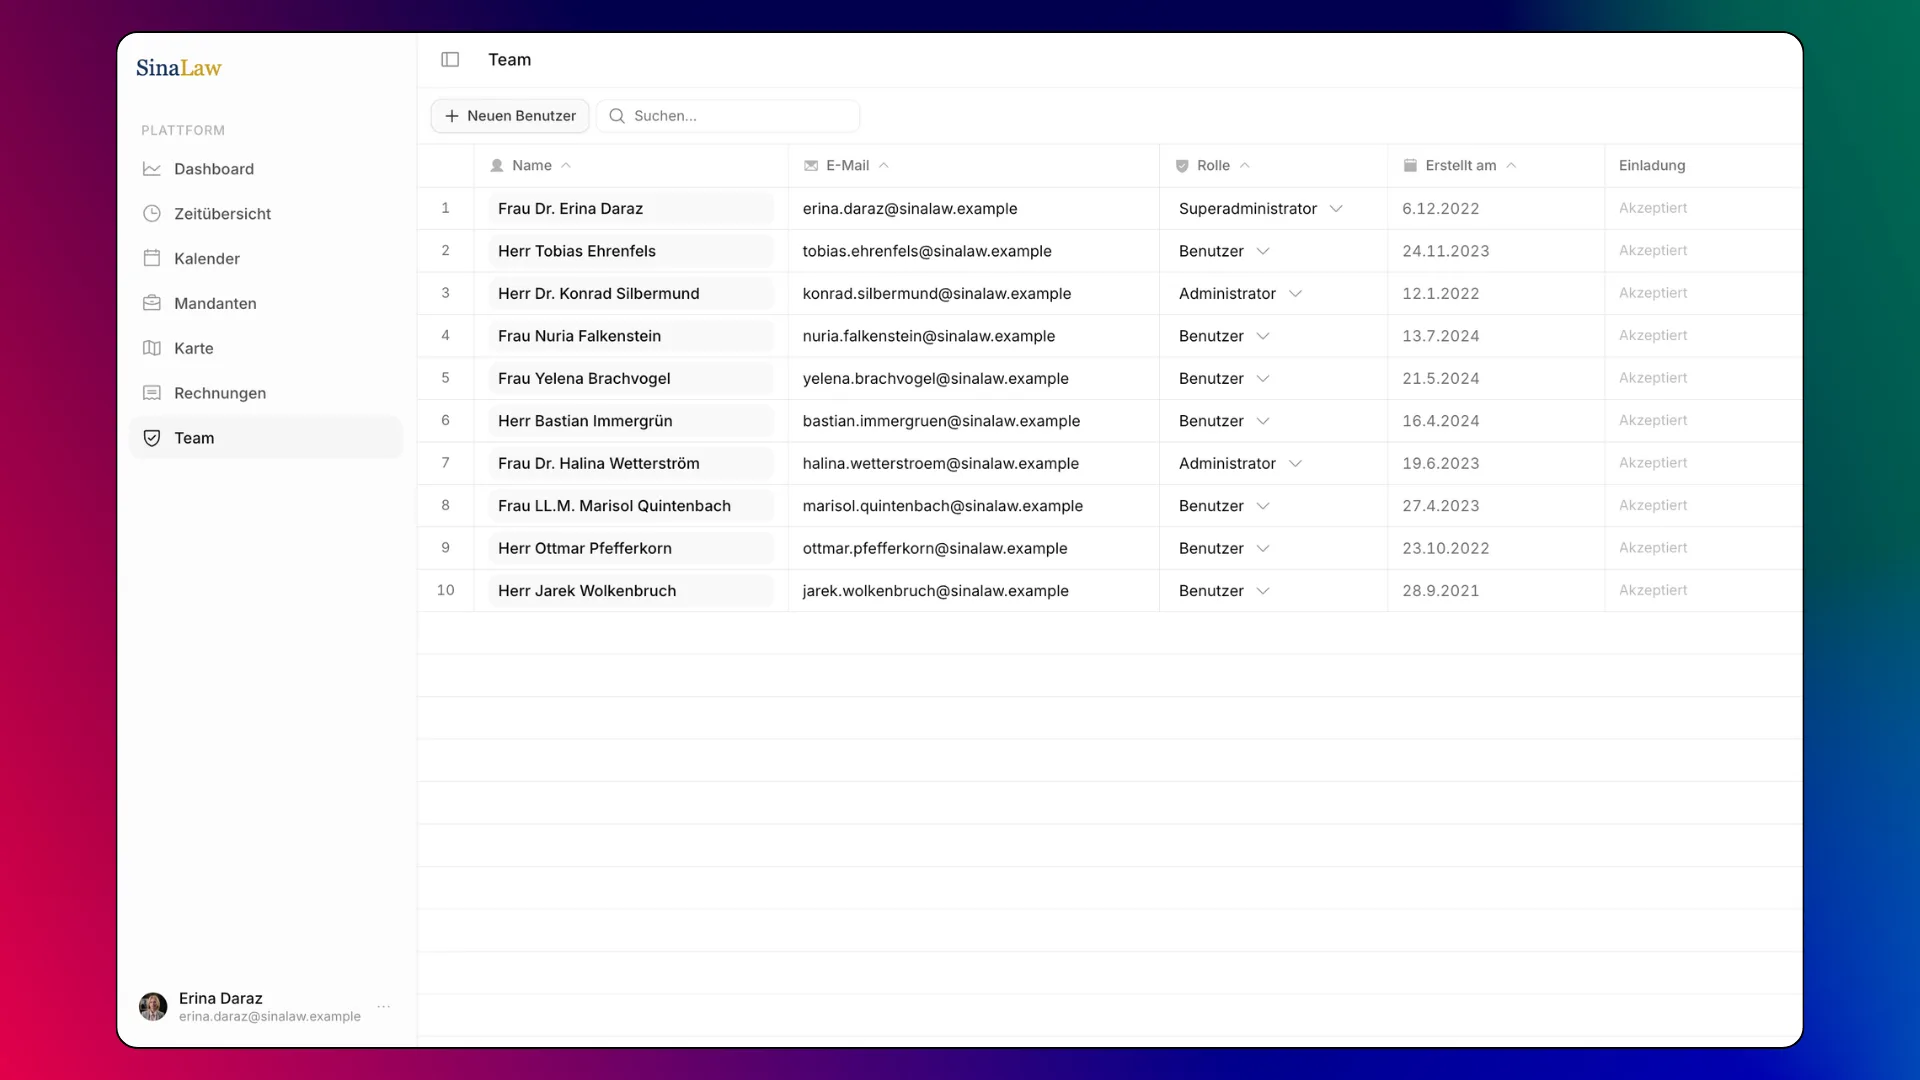Click the plus icon in Neuen Benutzer
1920x1080 pixels.
point(452,116)
